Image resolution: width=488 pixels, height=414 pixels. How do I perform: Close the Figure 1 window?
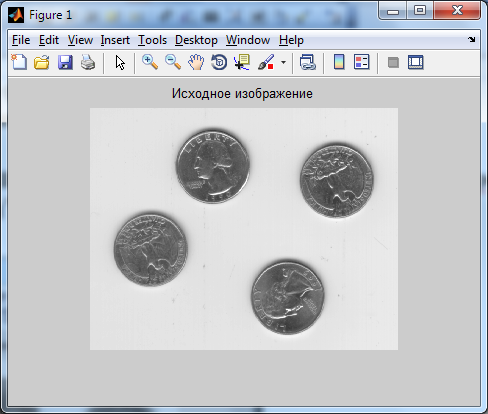(457, 11)
